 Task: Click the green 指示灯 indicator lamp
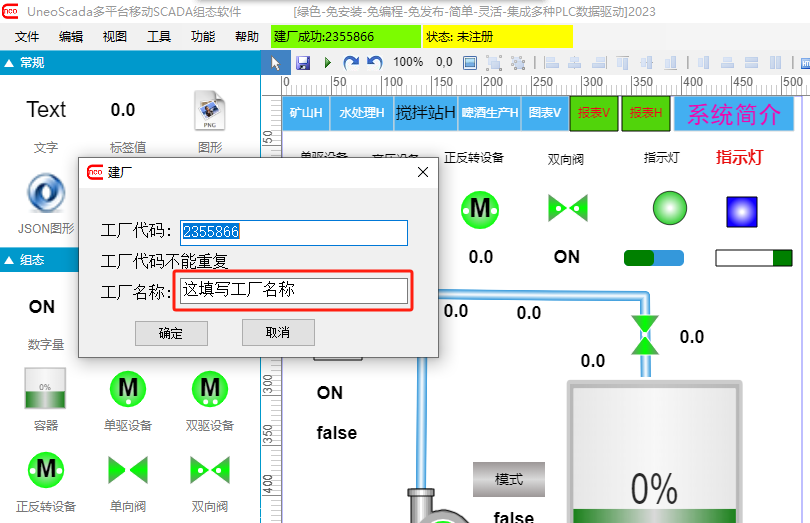pyautogui.click(x=670, y=209)
